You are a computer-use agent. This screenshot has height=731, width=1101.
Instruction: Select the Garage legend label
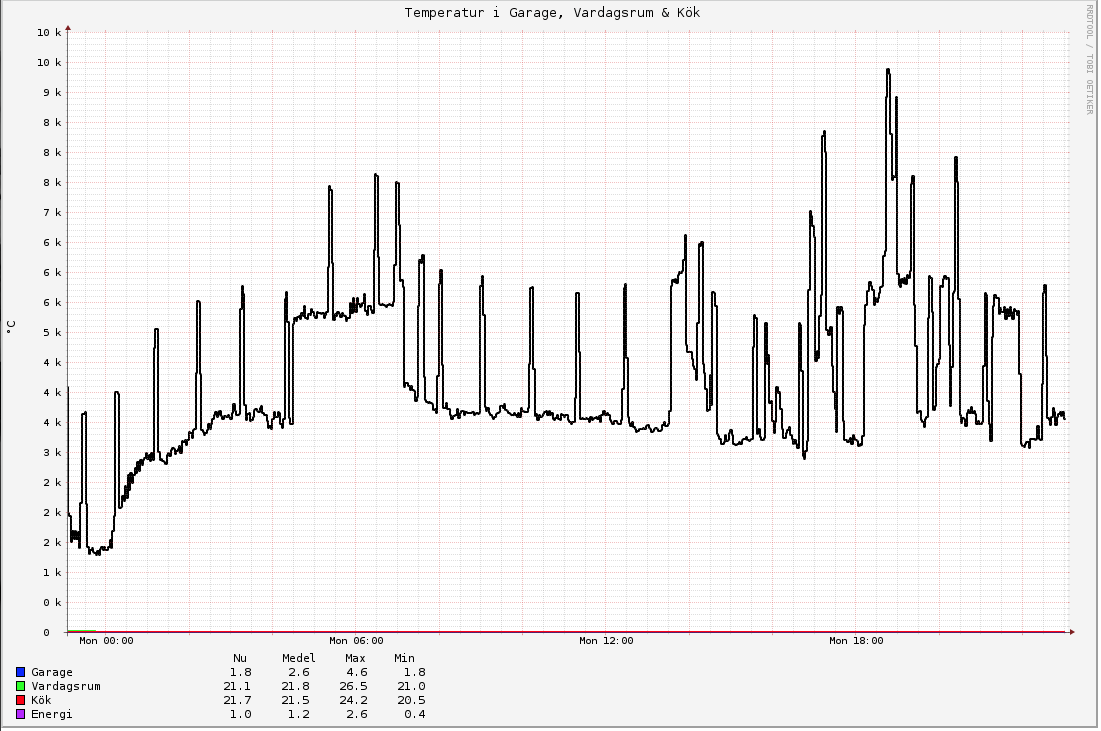pyautogui.click(x=52, y=672)
